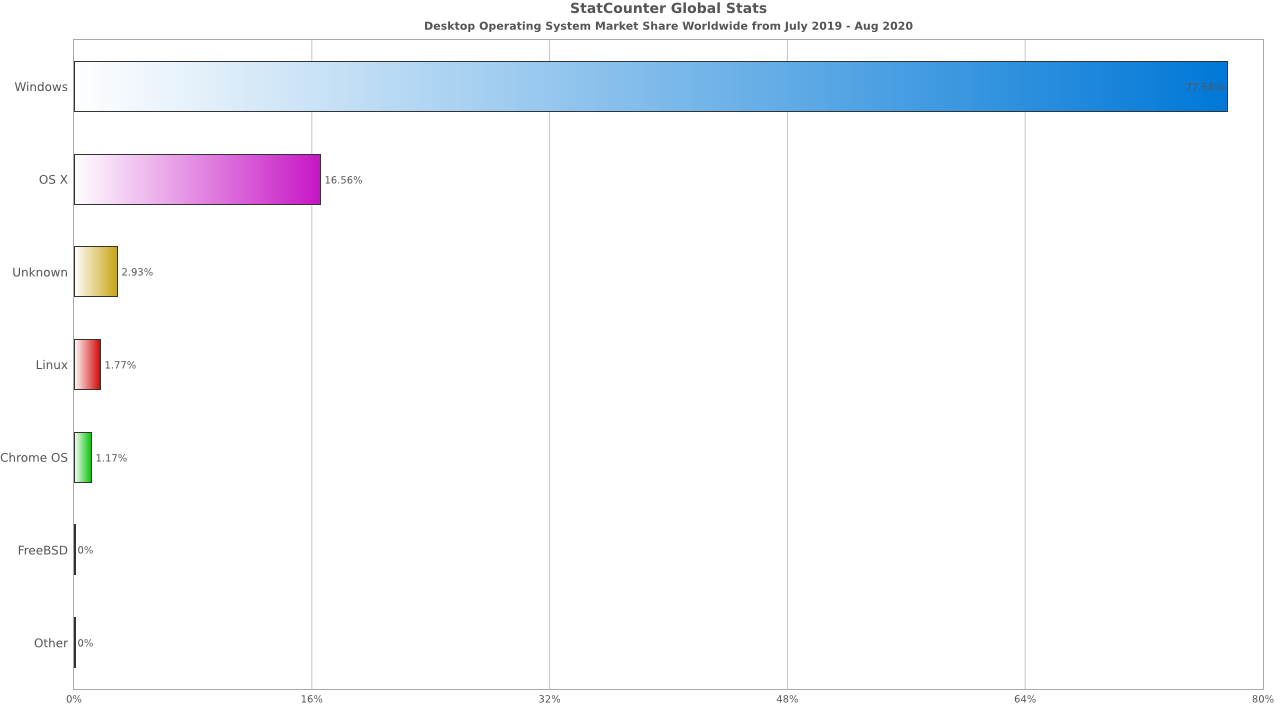Click the "Unknown" axis label
Image resolution: width=1280 pixels, height=720 pixels.
pyautogui.click(x=40, y=272)
